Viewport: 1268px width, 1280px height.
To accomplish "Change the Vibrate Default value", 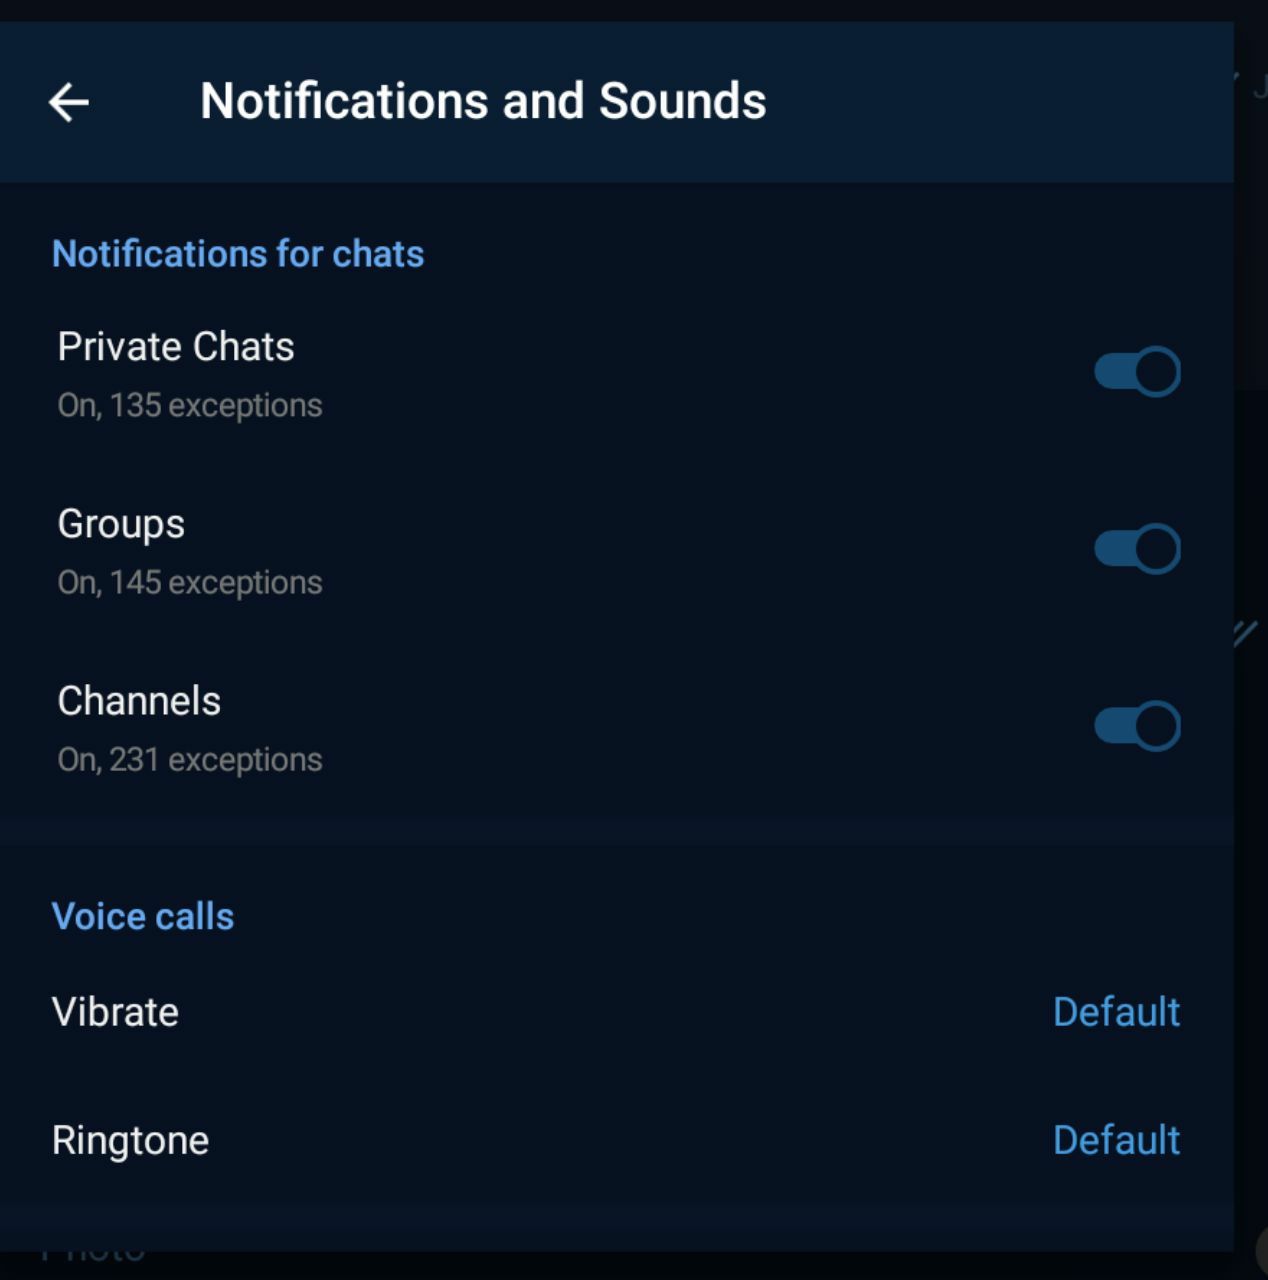I will [x=1116, y=1012].
